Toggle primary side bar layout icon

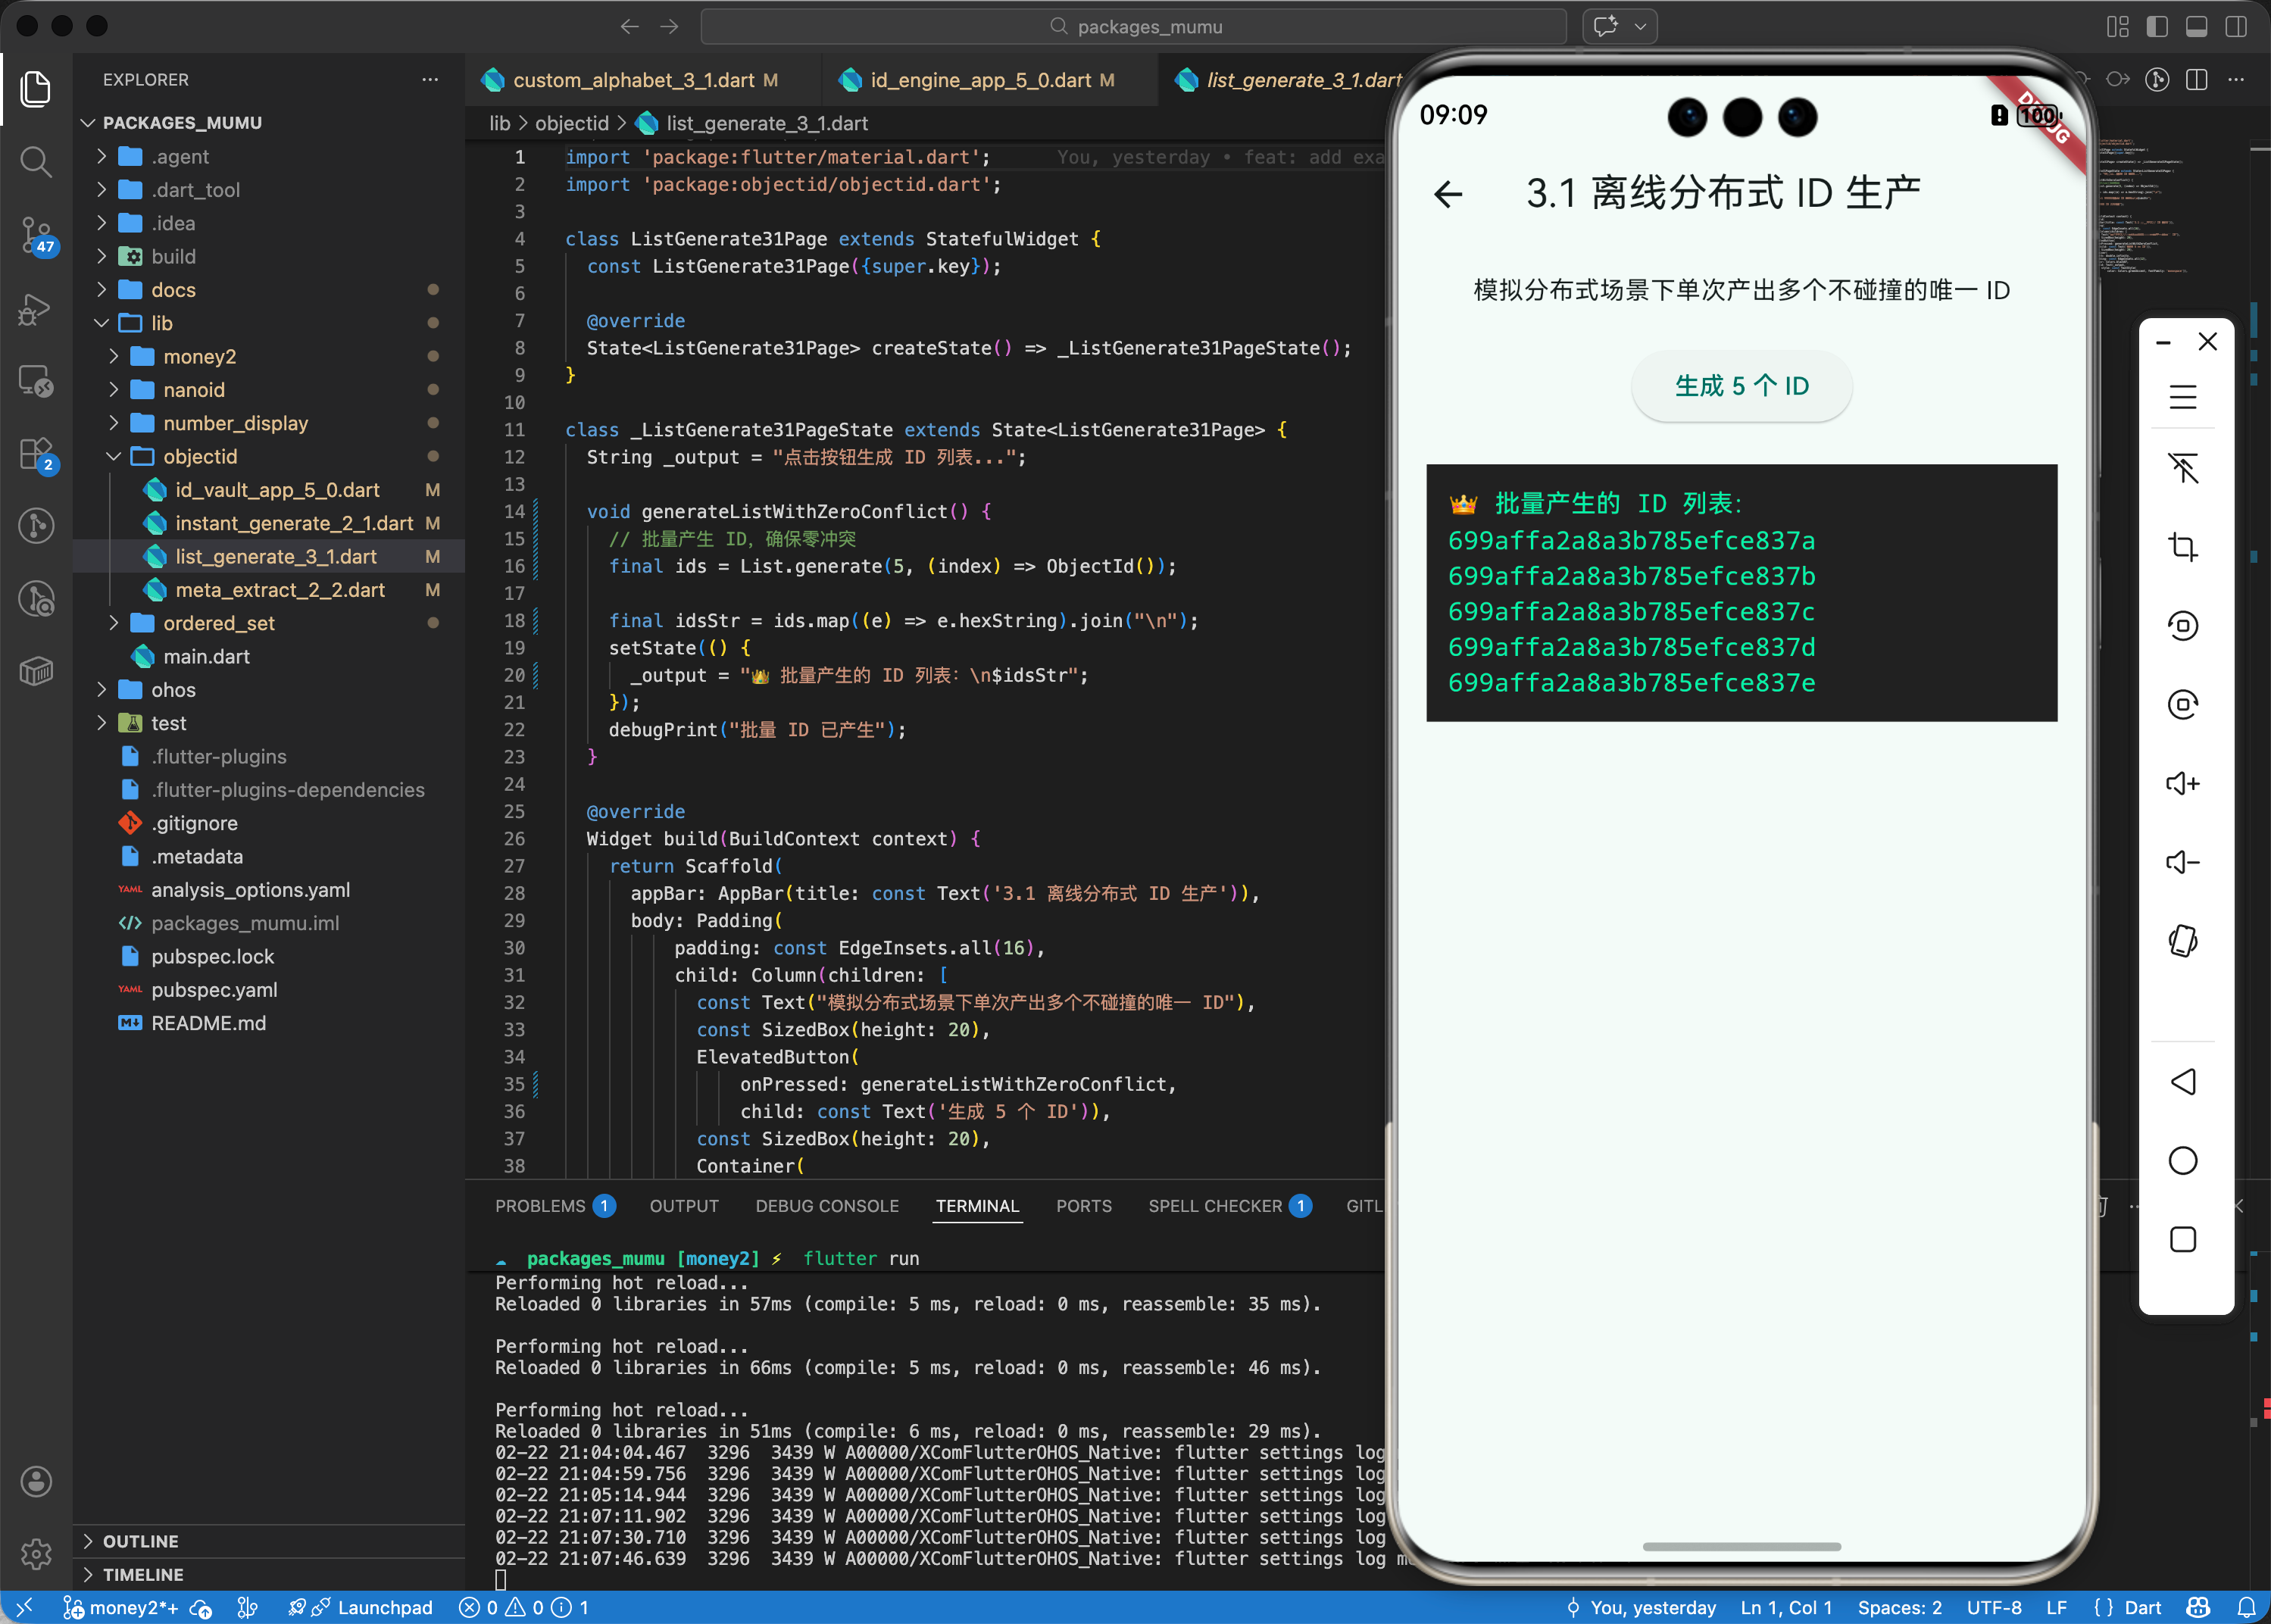(x=2157, y=27)
